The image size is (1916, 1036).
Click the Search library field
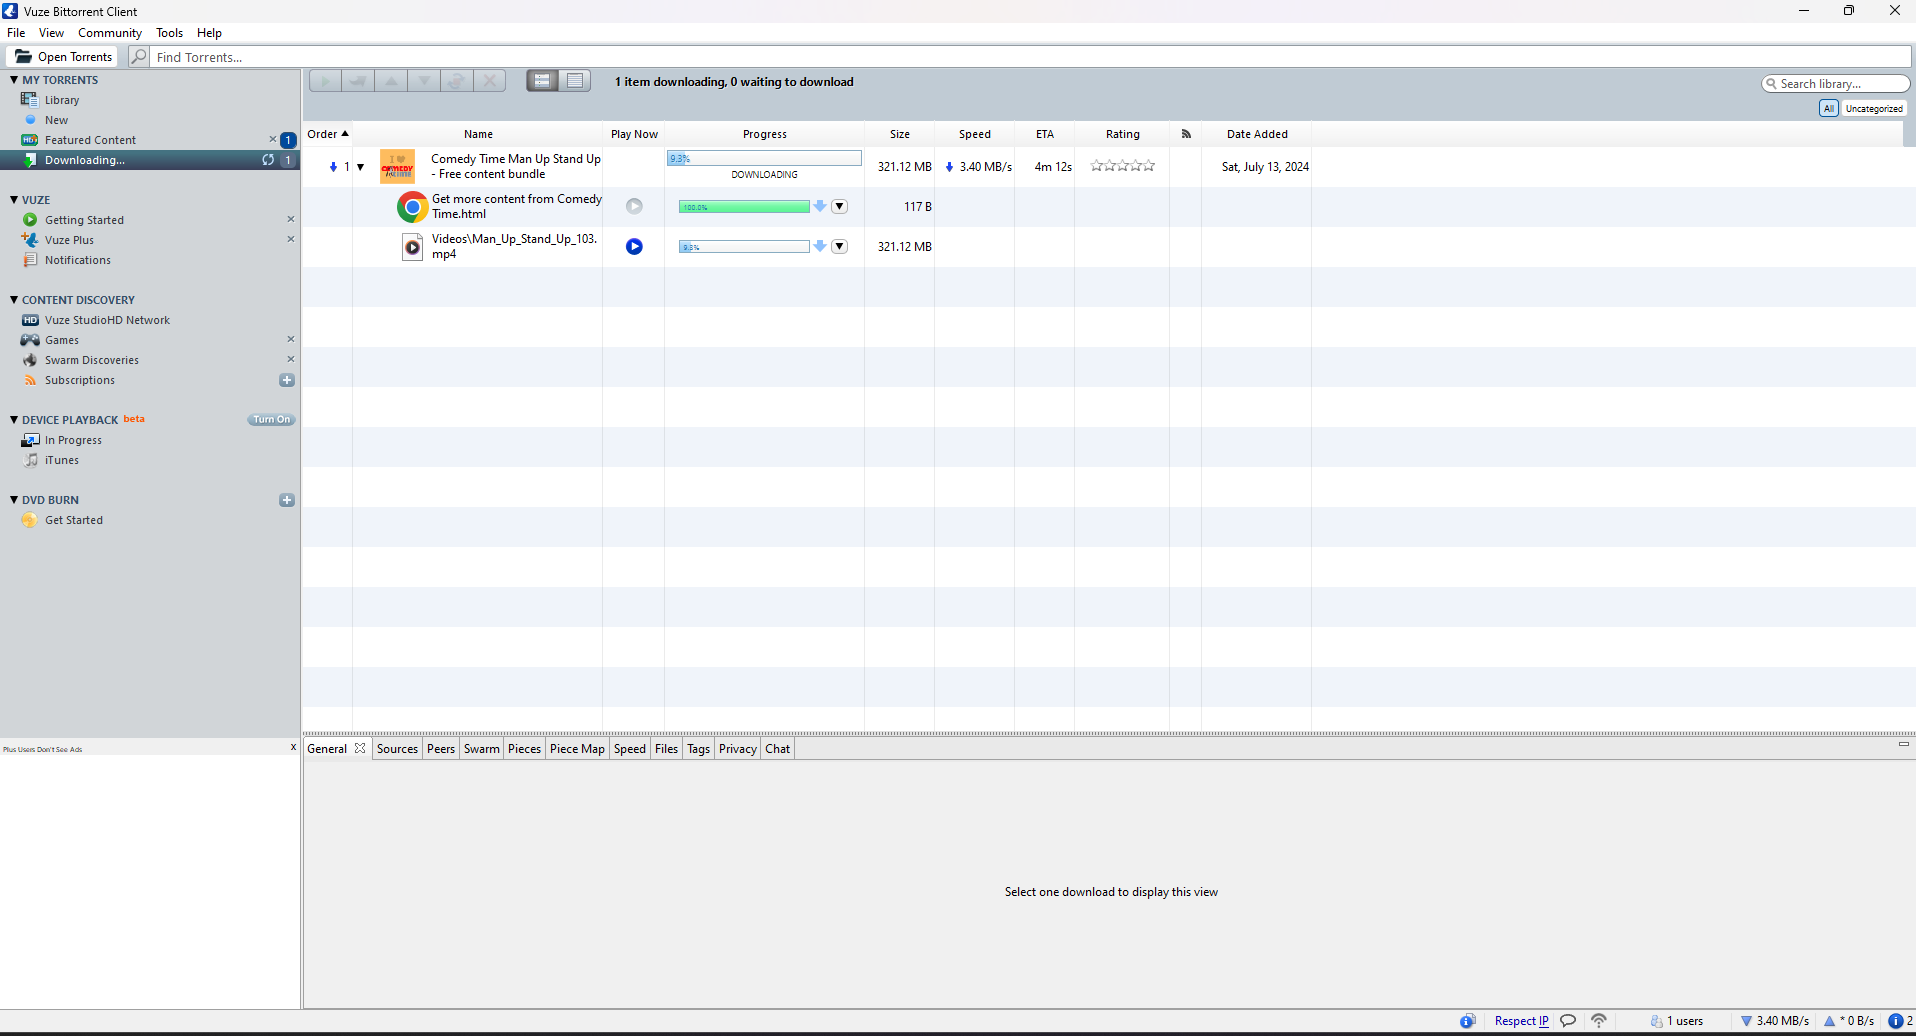coord(1836,84)
